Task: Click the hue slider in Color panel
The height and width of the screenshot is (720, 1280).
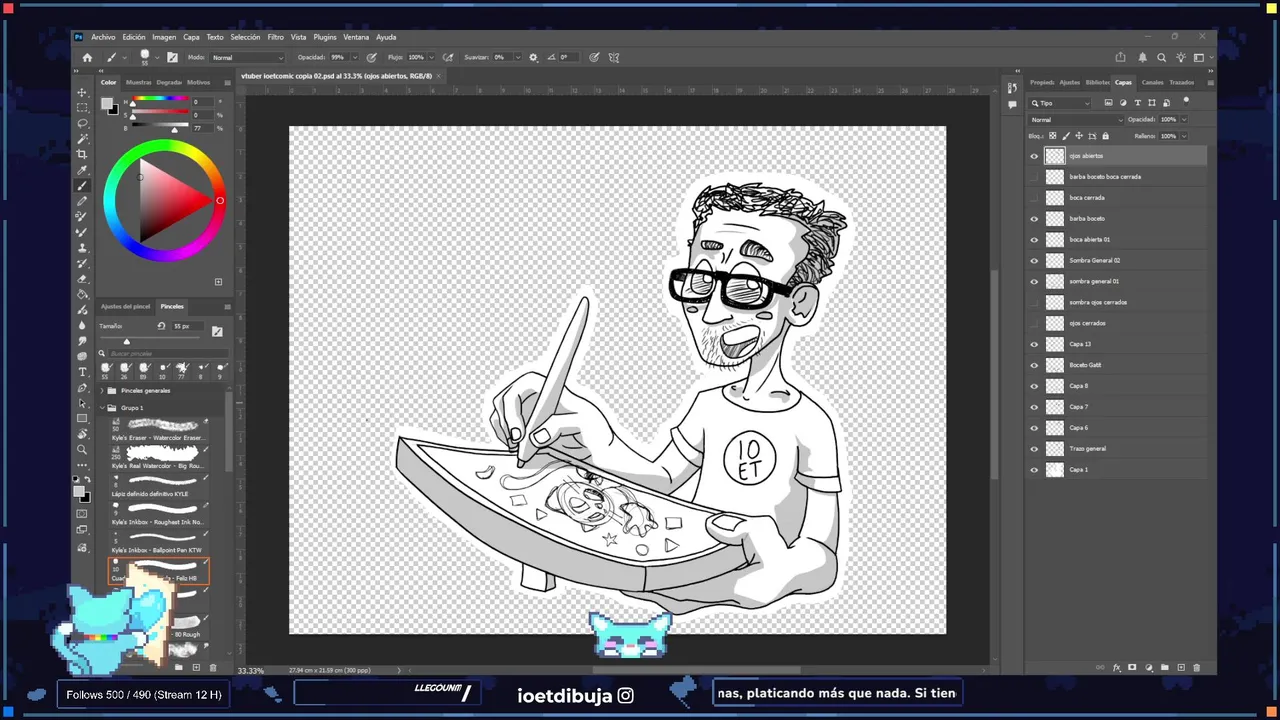Action: pyautogui.click(x=160, y=98)
